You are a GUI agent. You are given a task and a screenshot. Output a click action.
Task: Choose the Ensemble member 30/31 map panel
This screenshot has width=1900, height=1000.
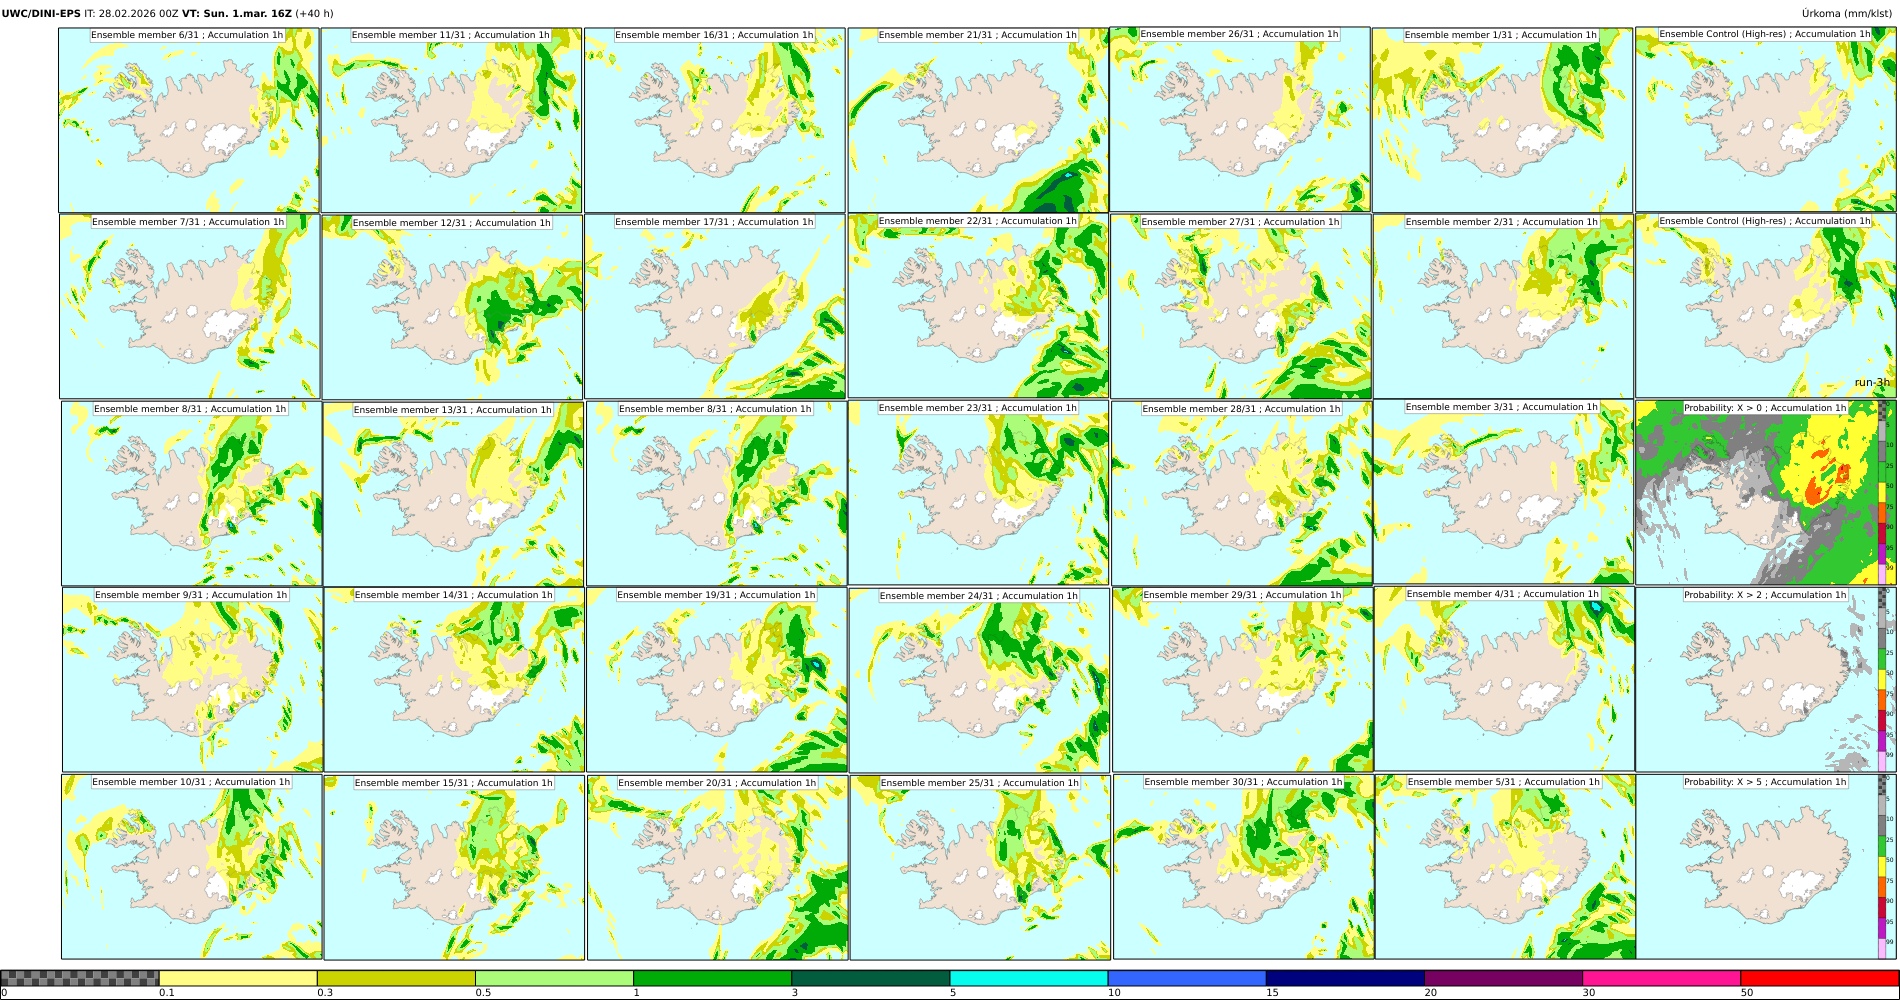(1244, 866)
